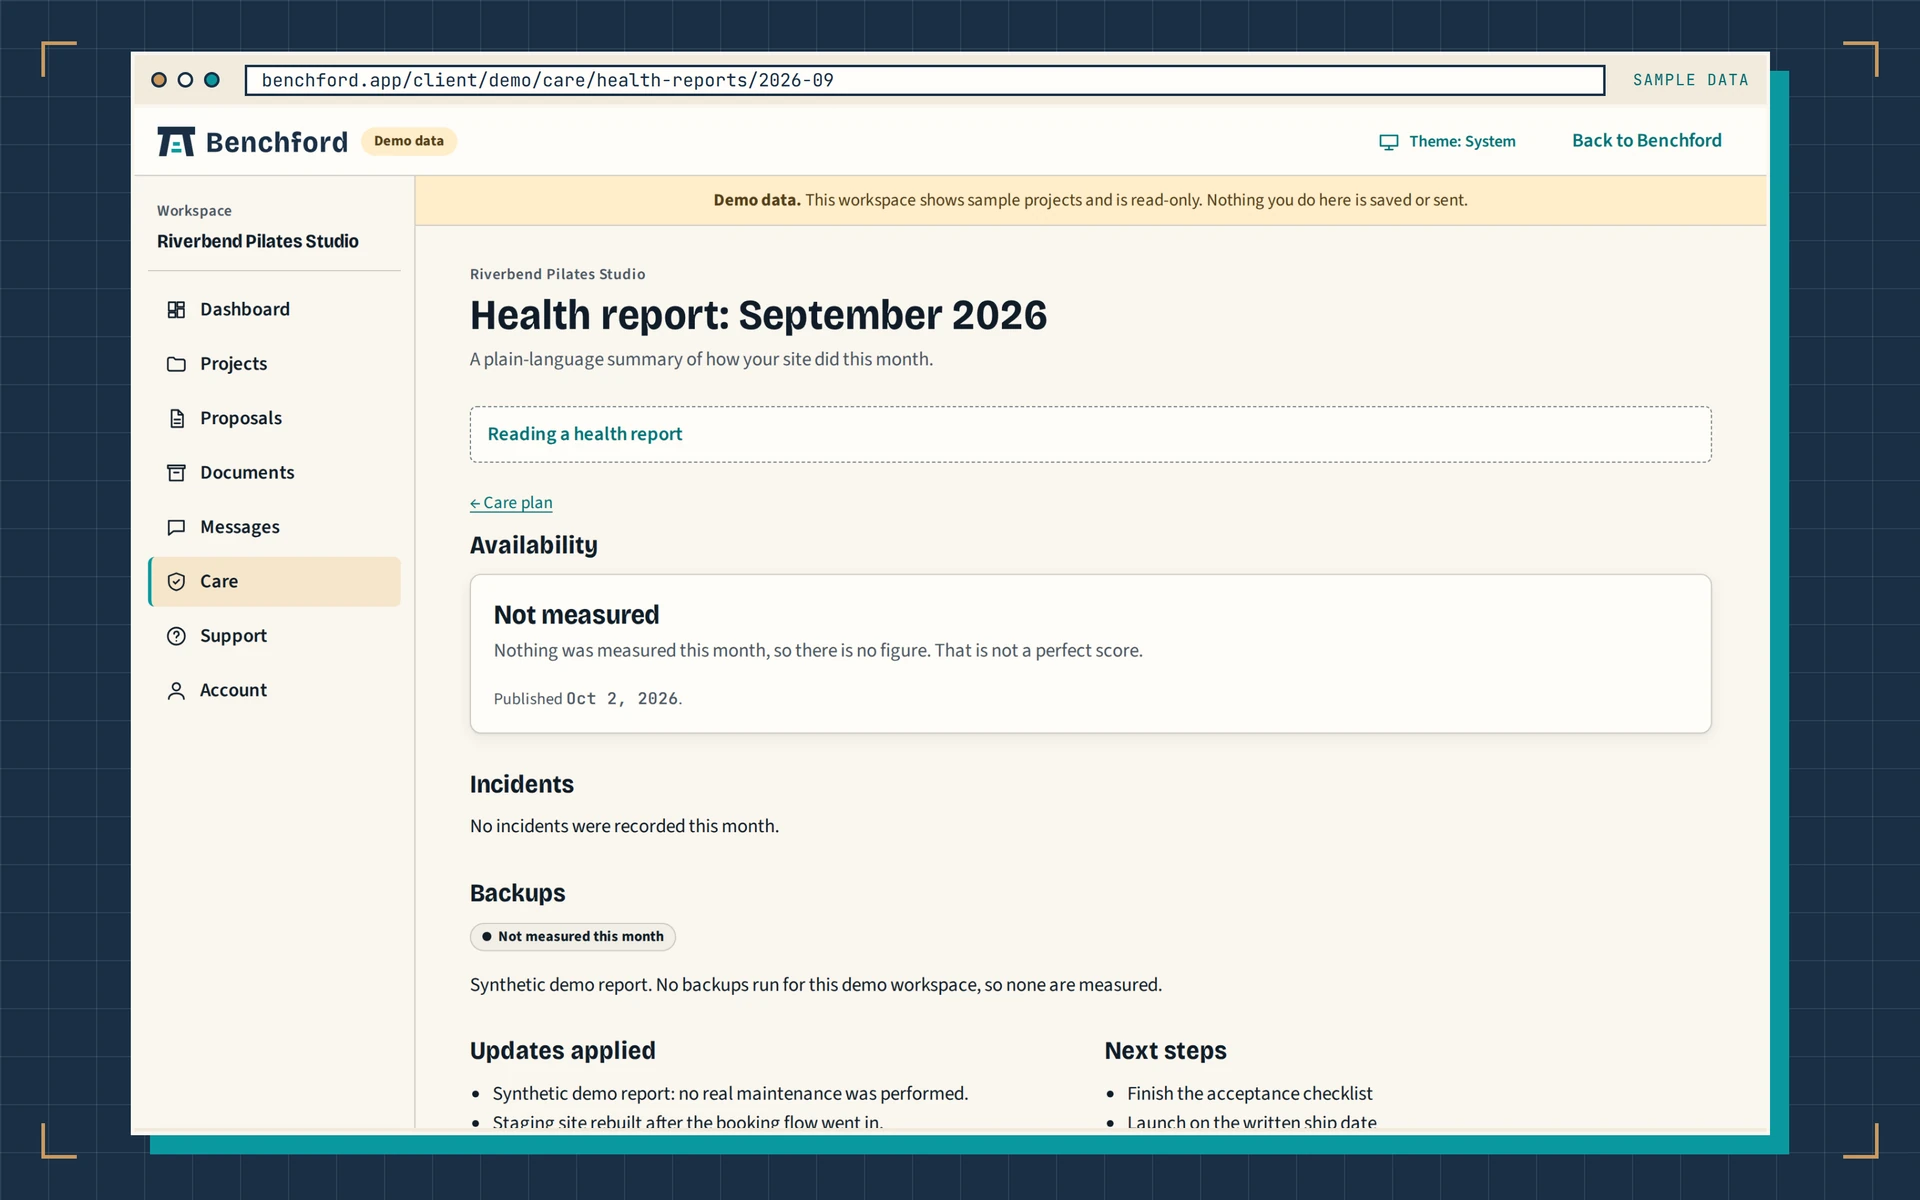This screenshot has height=1200, width=1920.
Task: Click Finish the acceptance checklist item
Action: [x=1249, y=1094]
